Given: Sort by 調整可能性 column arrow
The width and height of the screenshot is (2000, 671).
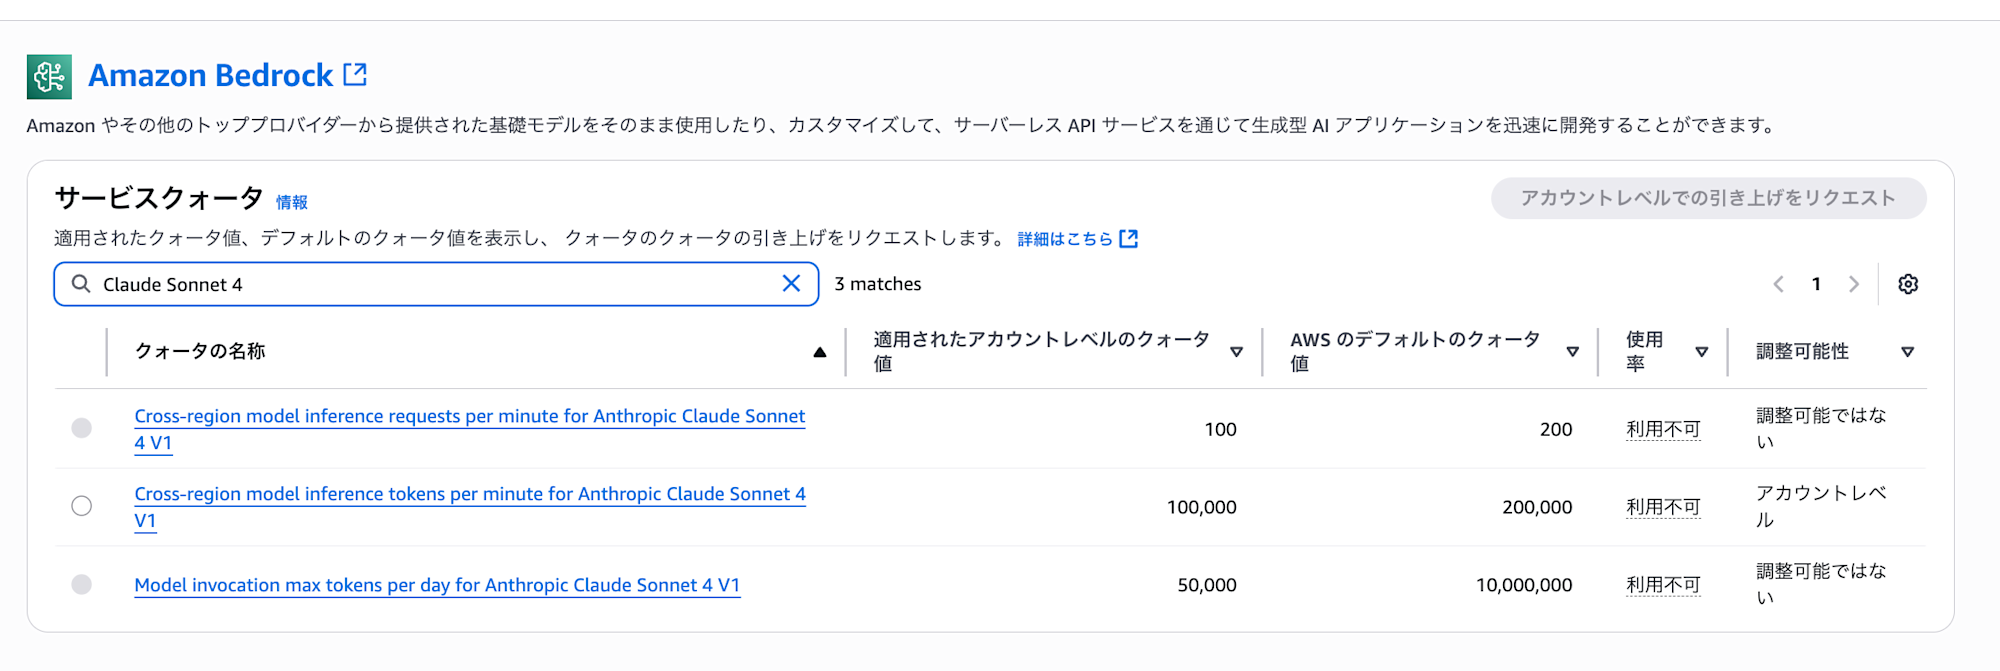Looking at the screenshot, I should click(x=1908, y=352).
